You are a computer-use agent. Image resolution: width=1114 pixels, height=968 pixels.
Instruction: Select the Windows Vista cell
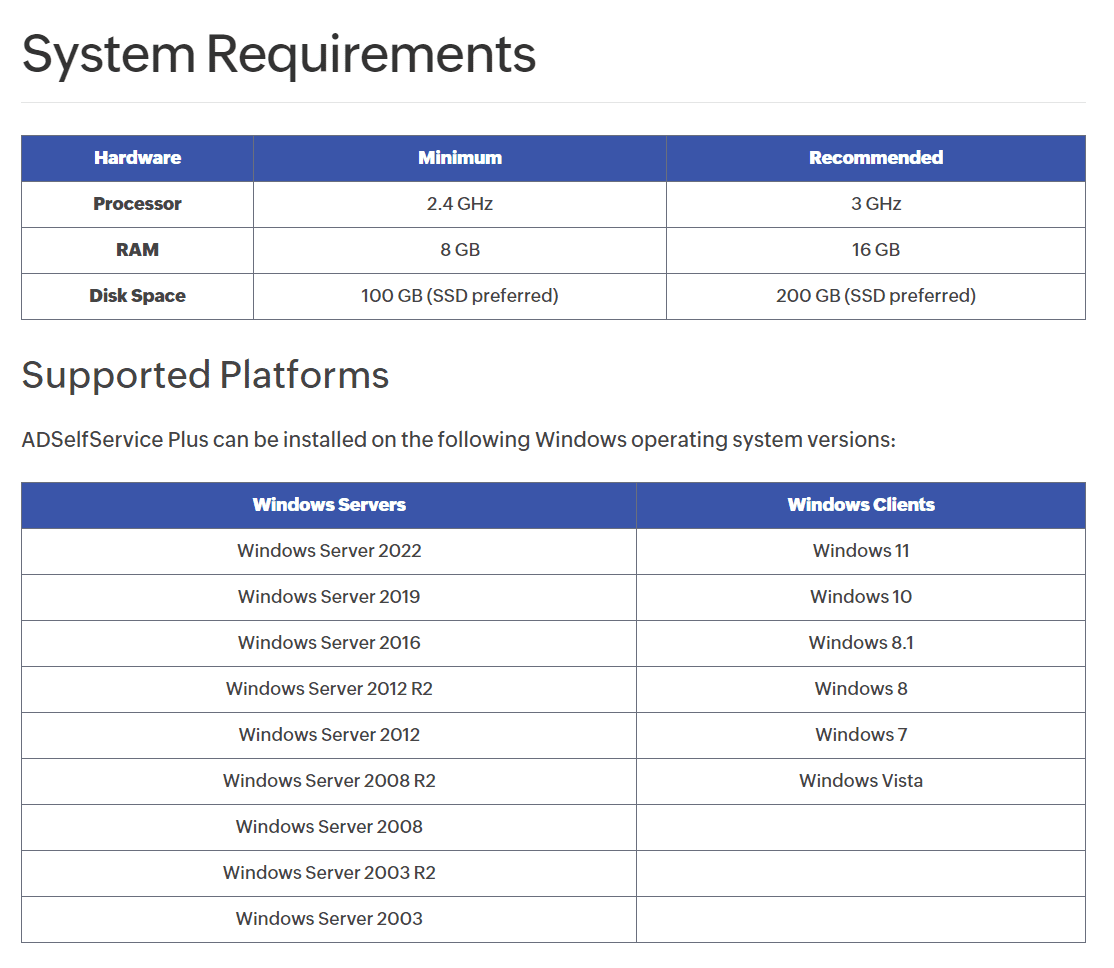[861, 781]
